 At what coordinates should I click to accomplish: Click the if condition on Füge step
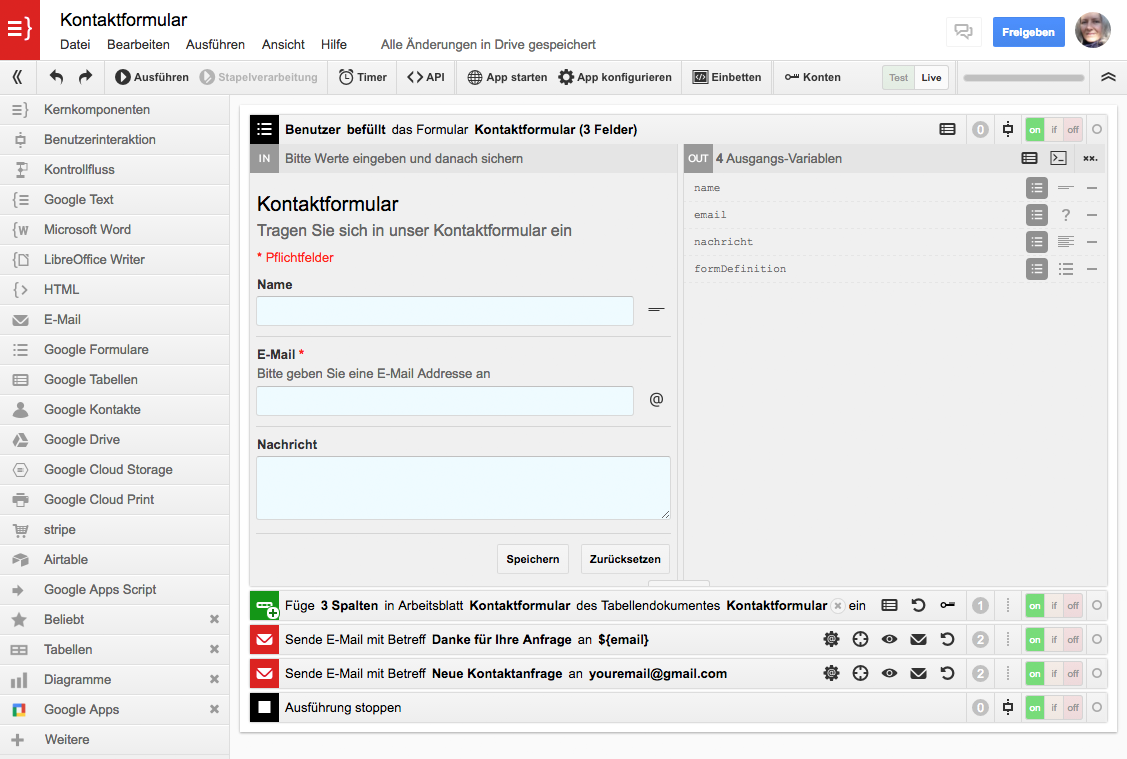point(1054,605)
